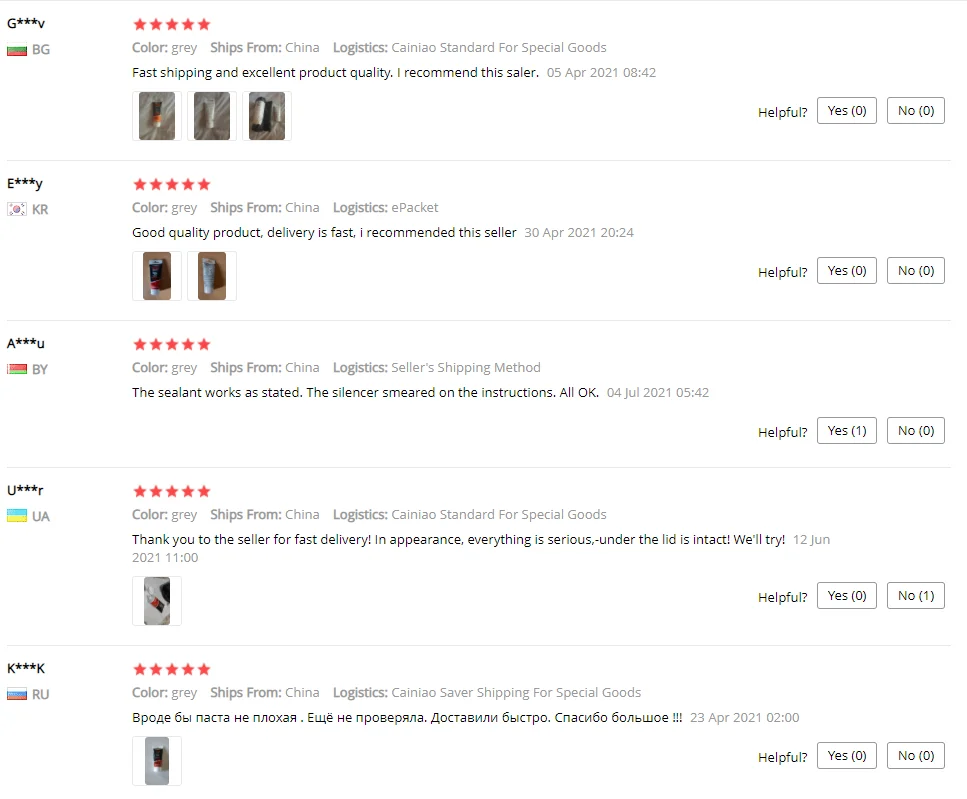The height and width of the screenshot is (799, 967).
Task: Open the photo in U***r's review
Action: (157, 601)
